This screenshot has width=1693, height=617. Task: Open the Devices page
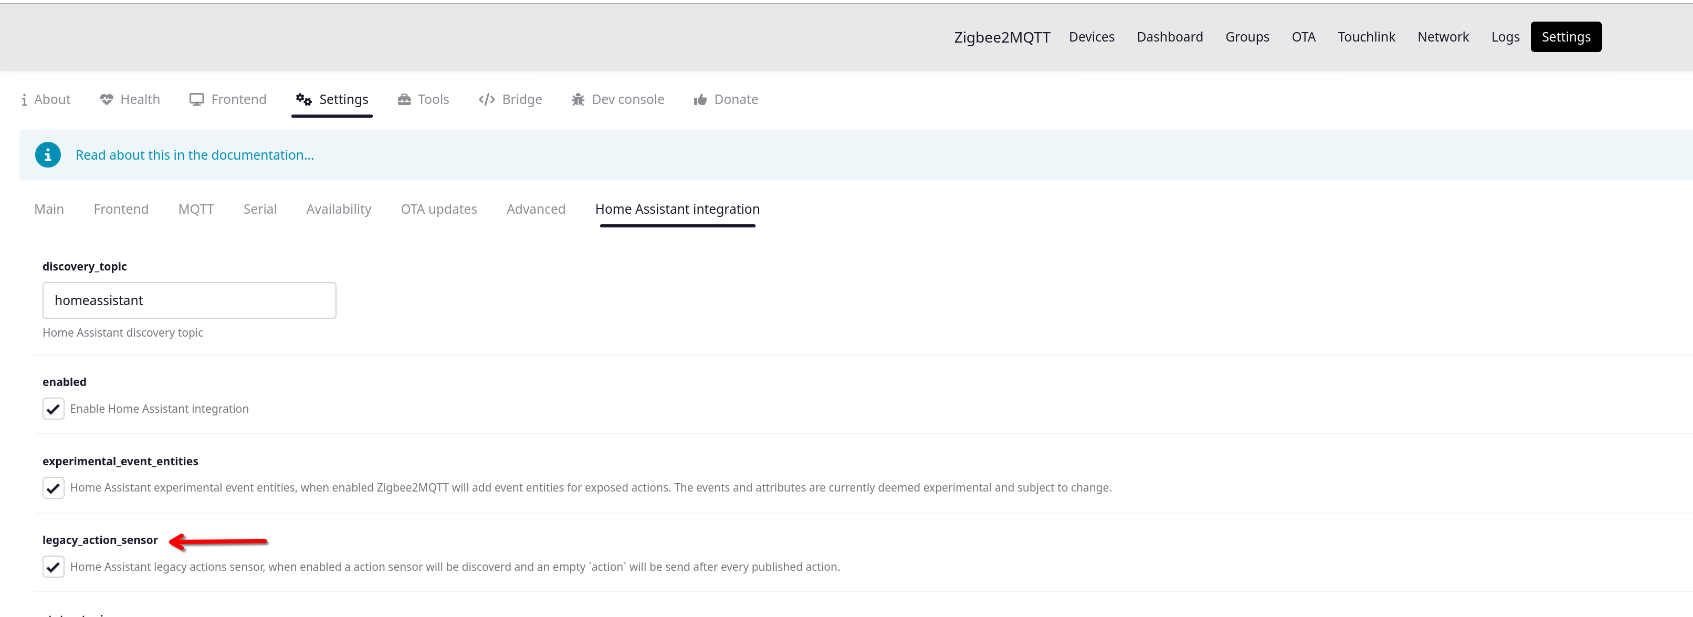[x=1091, y=37]
